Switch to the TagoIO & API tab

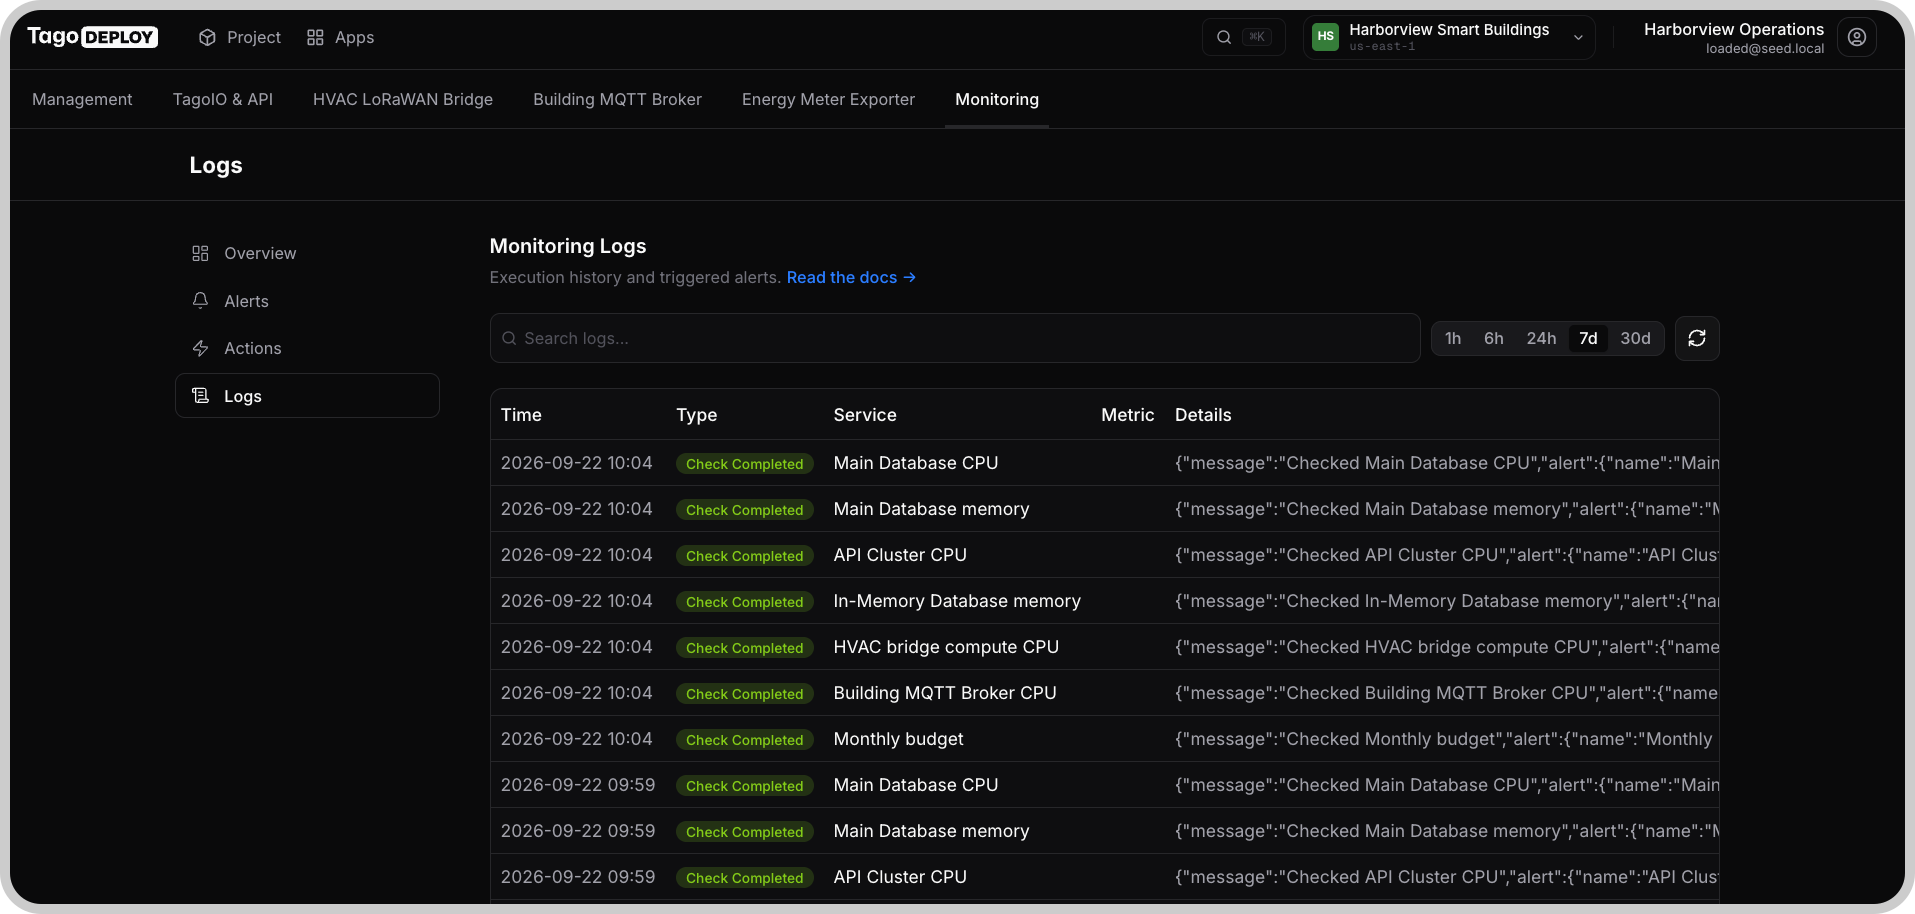[x=223, y=99]
